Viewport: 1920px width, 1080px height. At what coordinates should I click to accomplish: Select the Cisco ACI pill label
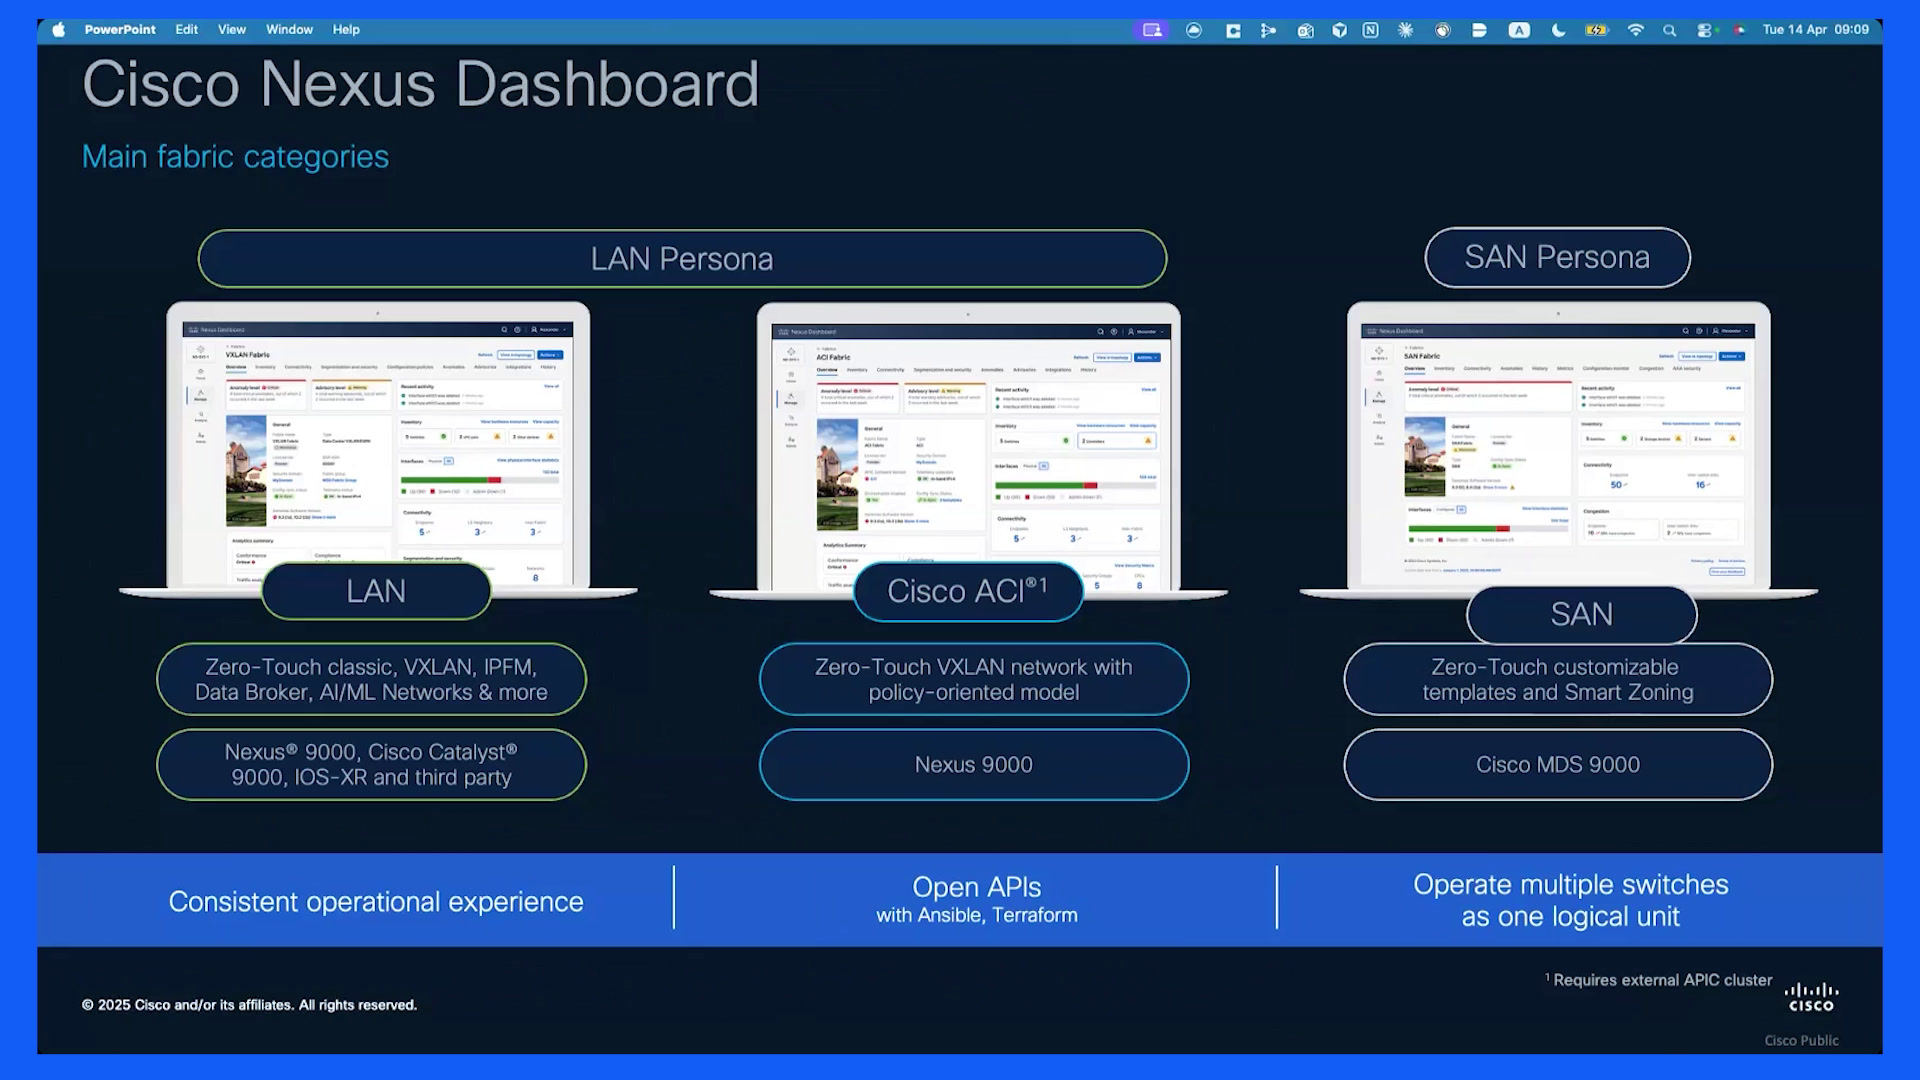tap(968, 591)
